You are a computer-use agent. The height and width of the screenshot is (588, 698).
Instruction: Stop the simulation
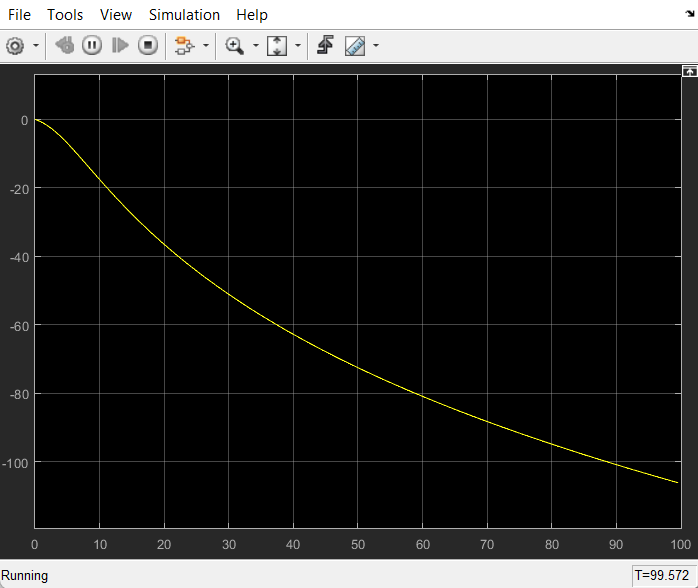(x=148, y=45)
